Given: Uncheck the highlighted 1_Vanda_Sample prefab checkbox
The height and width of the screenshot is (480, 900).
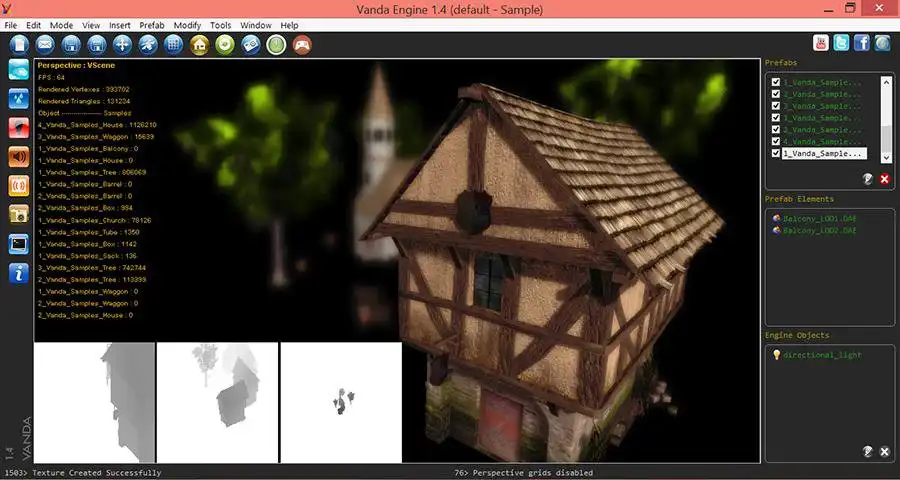Looking at the screenshot, I should 776,153.
